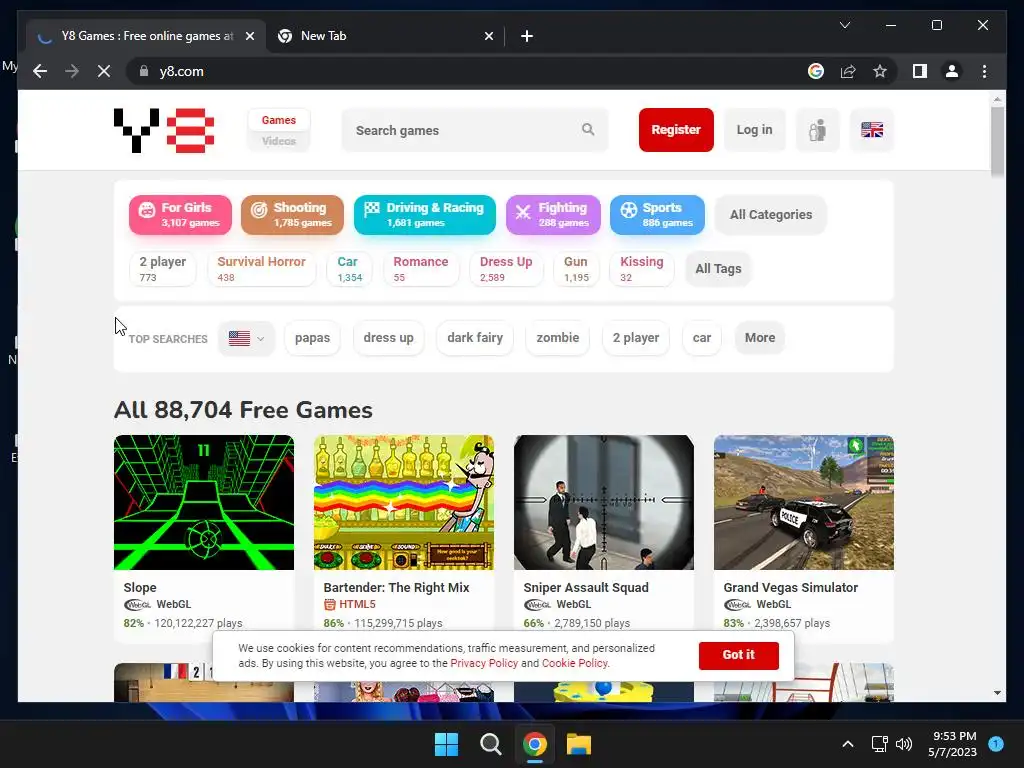Open a new tab with plus button
Image resolution: width=1024 pixels, height=768 pixels.
click(526, 36)
